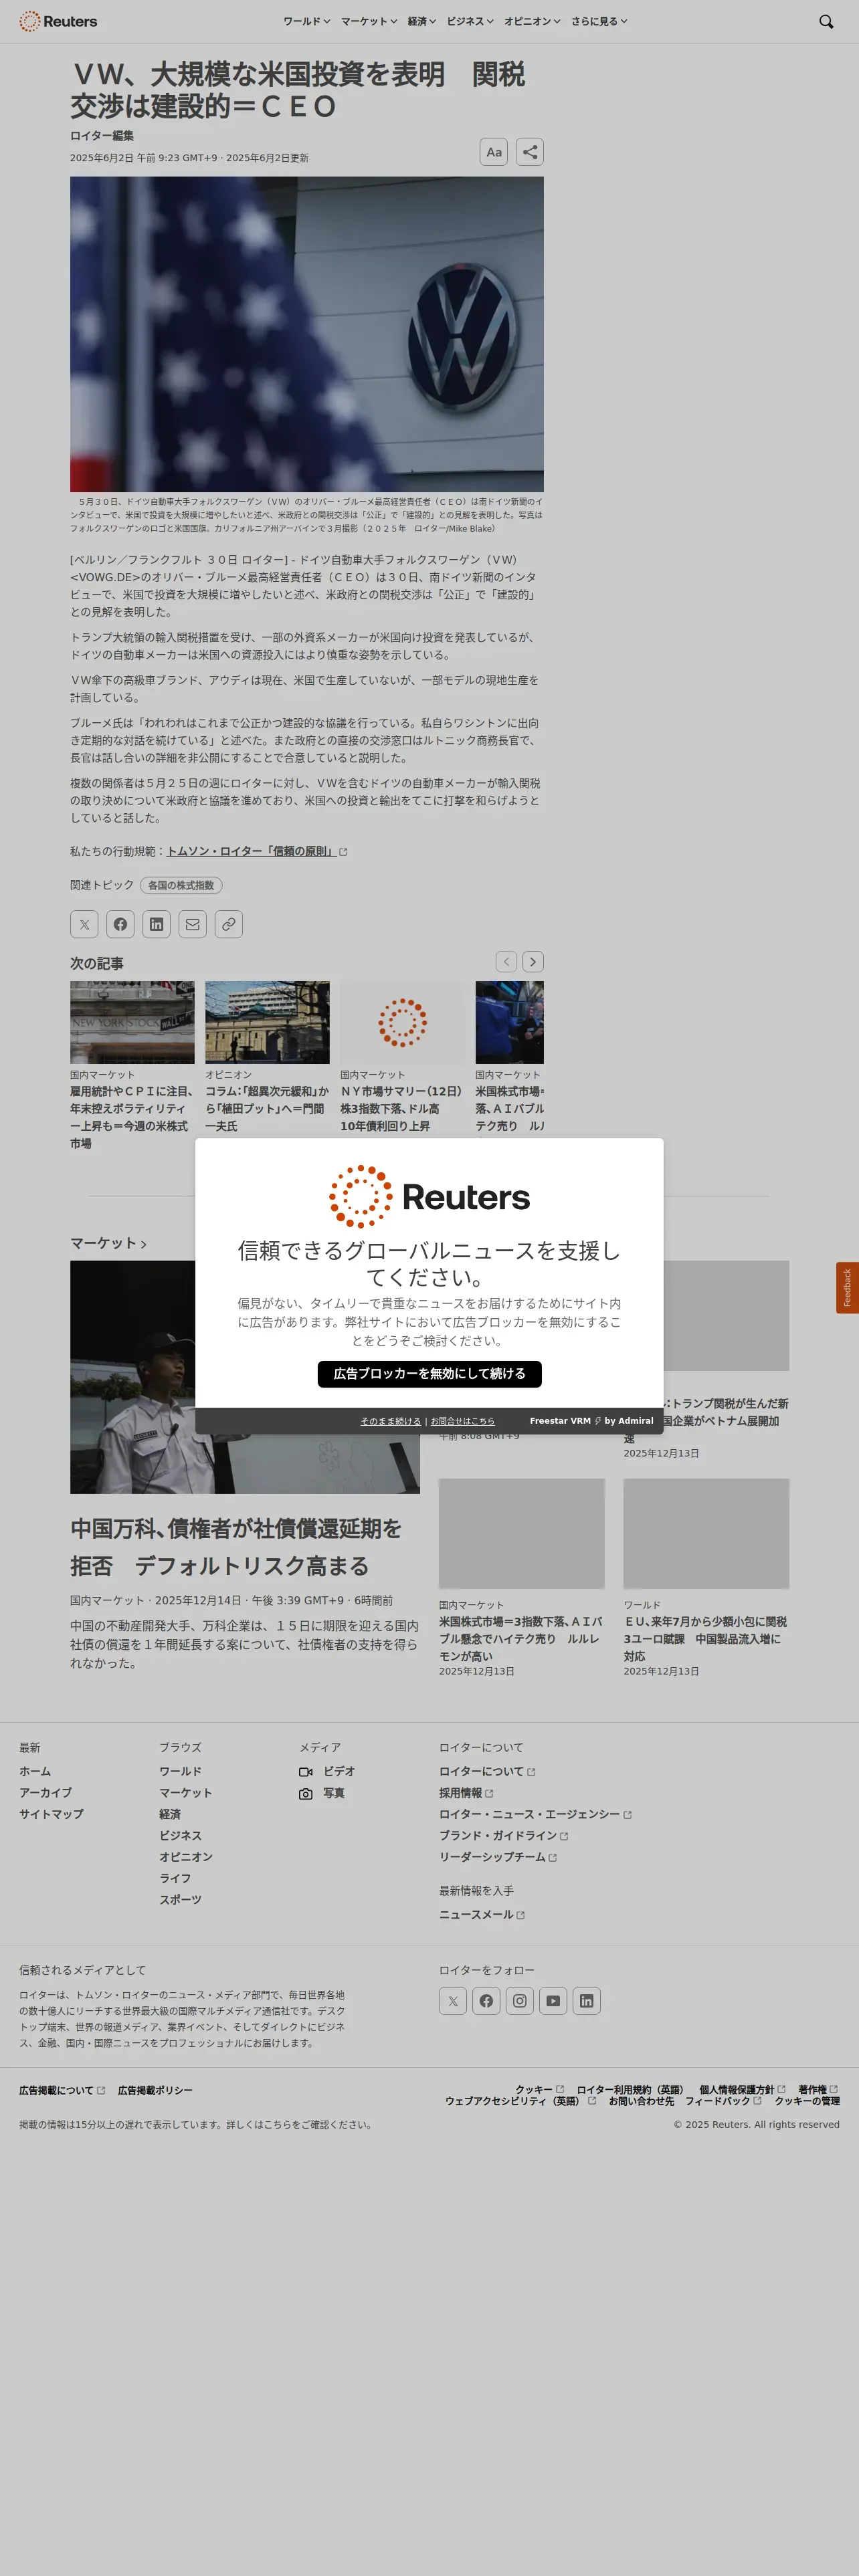Click the Reuters logo in the header
The height and width of the screenshot is (2576, 859).
click(58, 21)
